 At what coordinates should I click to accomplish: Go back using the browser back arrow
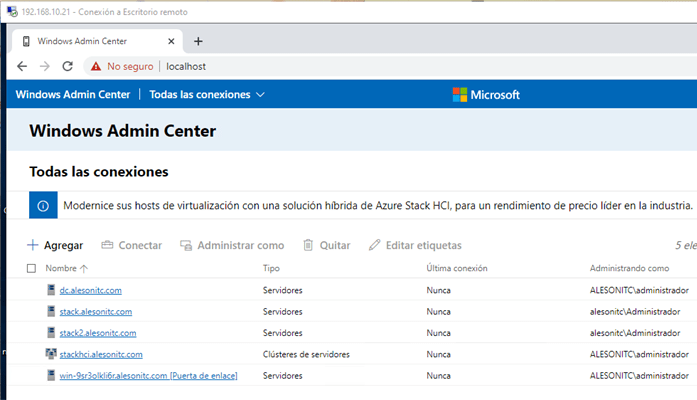click(x=22, y=67)
